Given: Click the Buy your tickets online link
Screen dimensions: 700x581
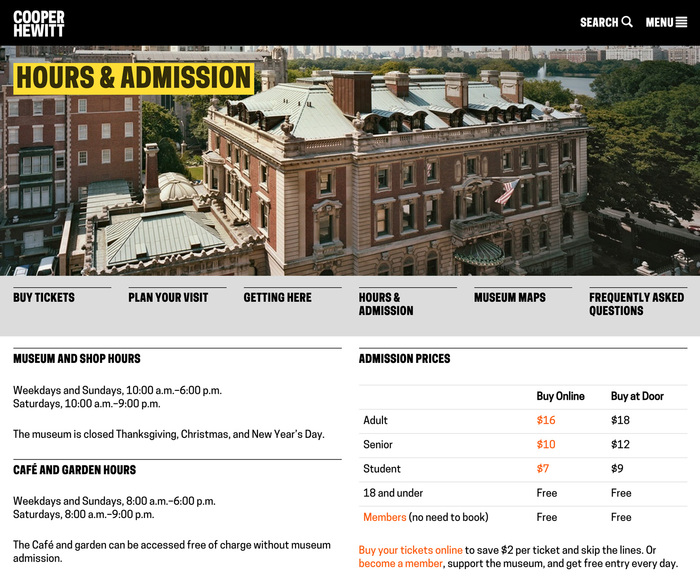Looking at the screenshot, I should 410,550.
